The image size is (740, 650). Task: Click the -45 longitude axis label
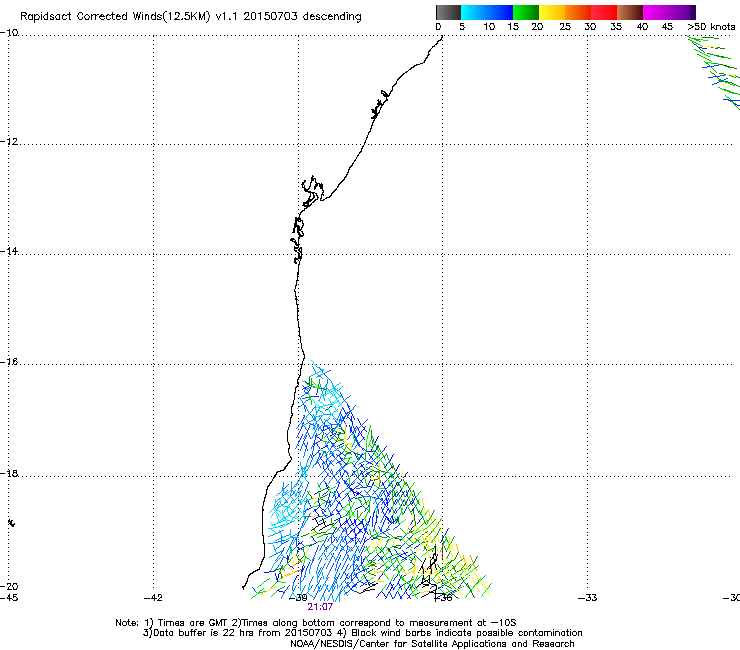pyautogui.click(x=9, y=598)
